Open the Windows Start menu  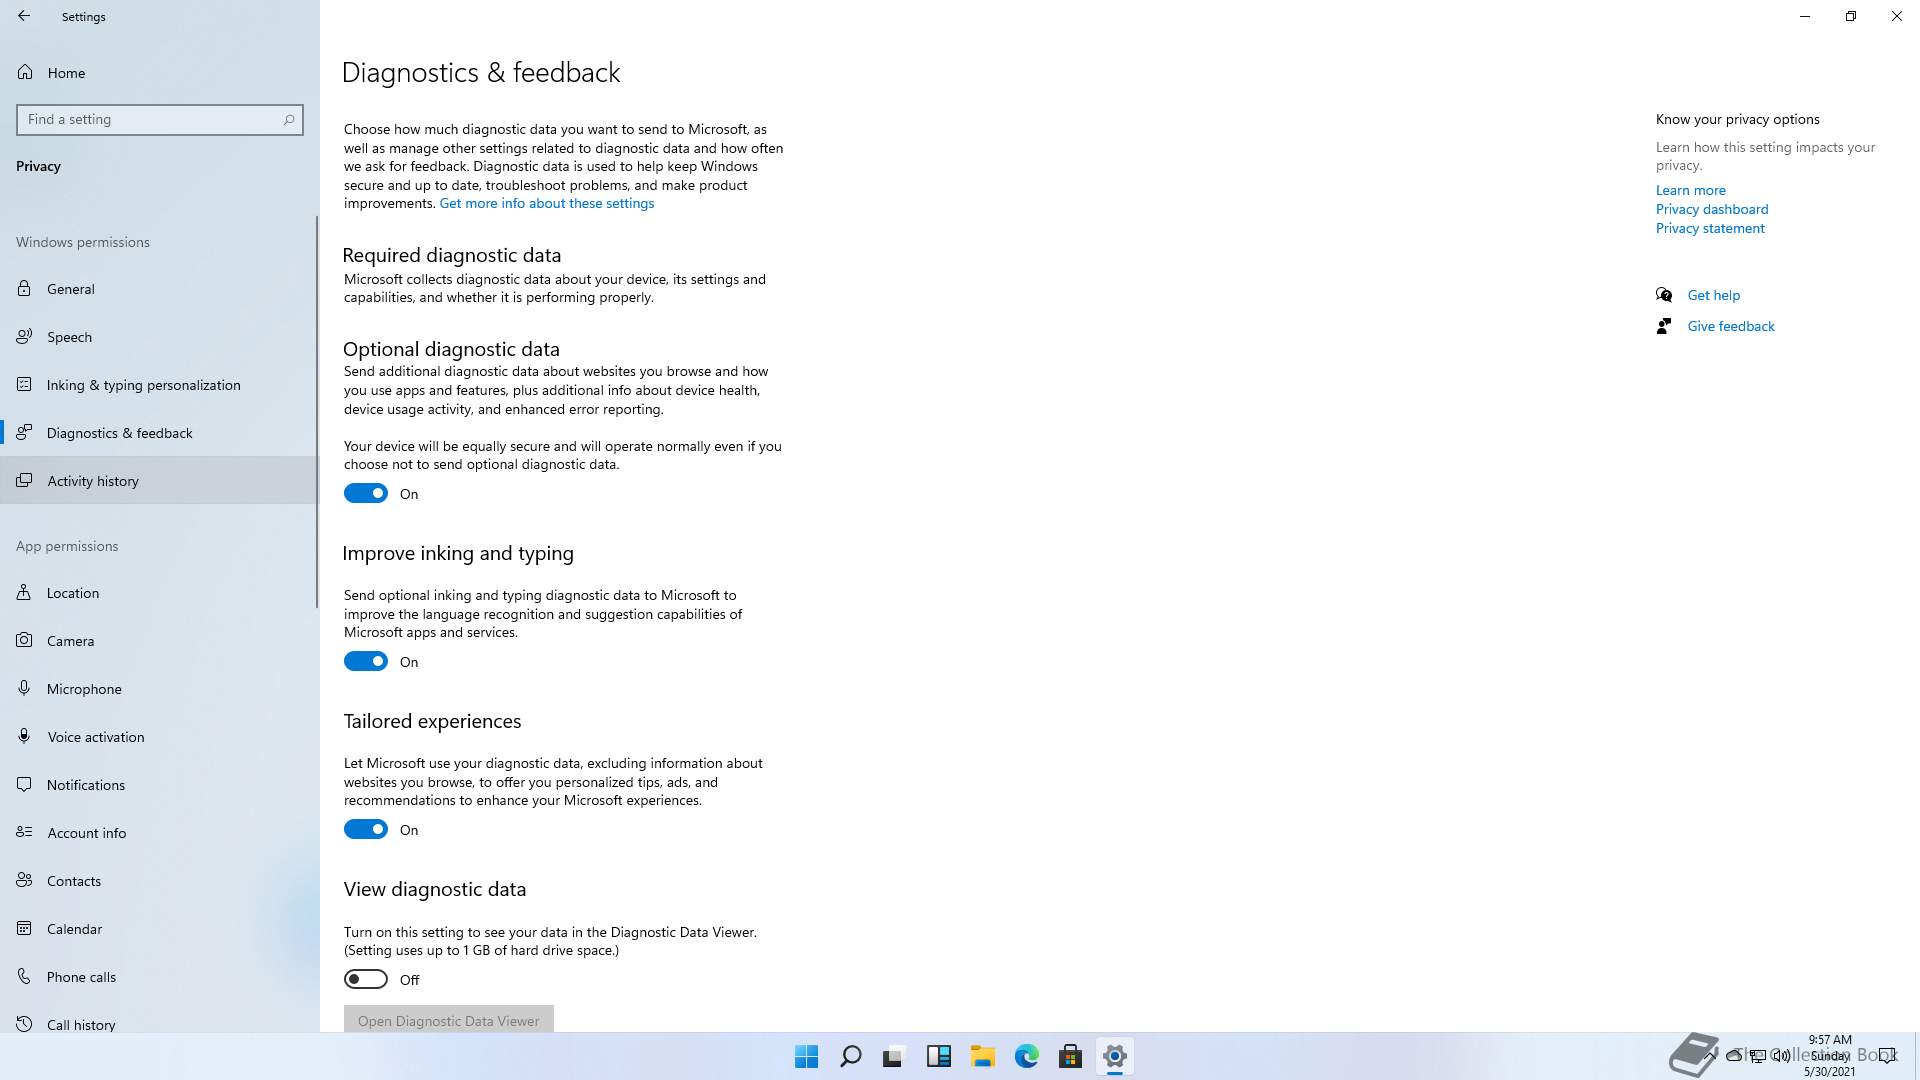tap(807, 1056)
